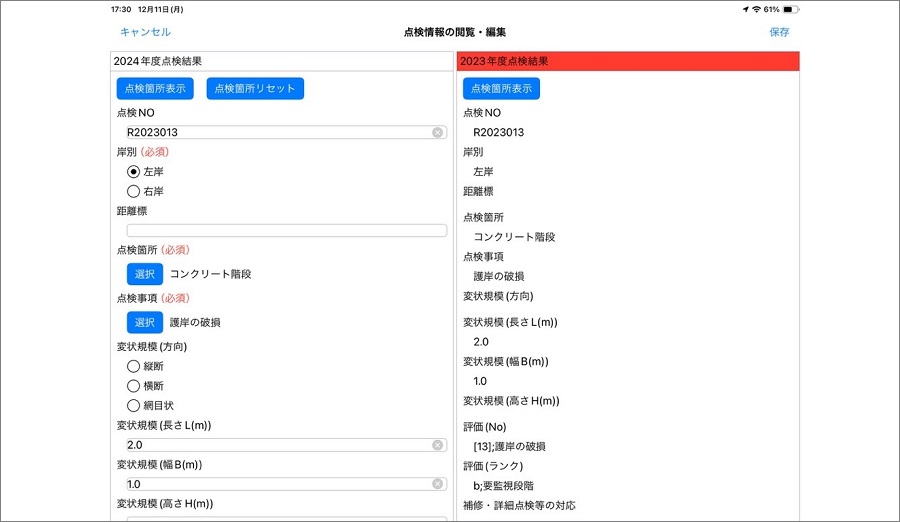Choose 横断 for 変状規模 direction

pyautogui.click(x=133, y=386)
